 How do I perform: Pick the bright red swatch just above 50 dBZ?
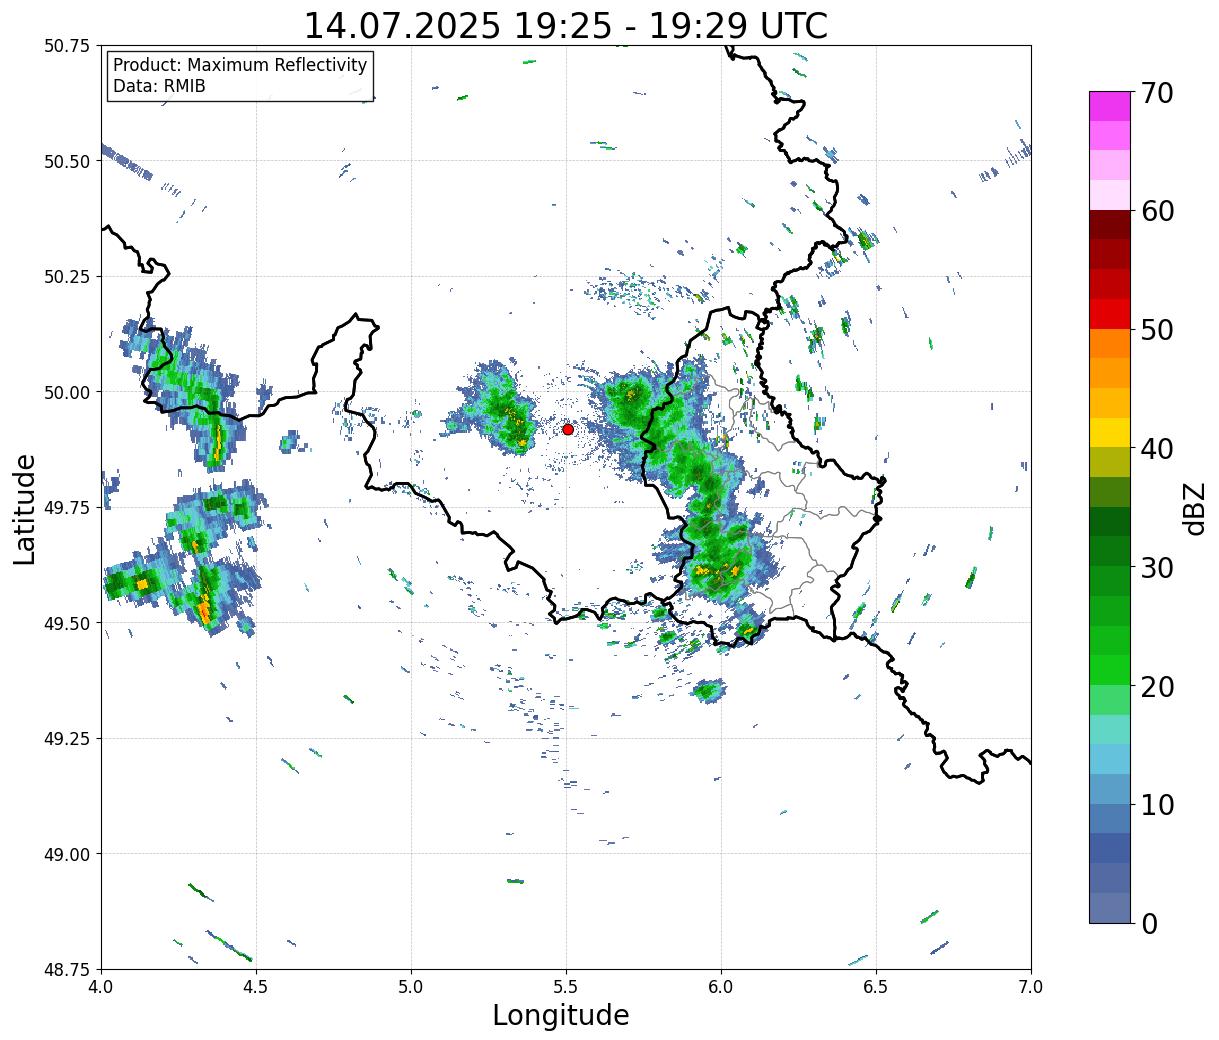tap(1110, 314)
